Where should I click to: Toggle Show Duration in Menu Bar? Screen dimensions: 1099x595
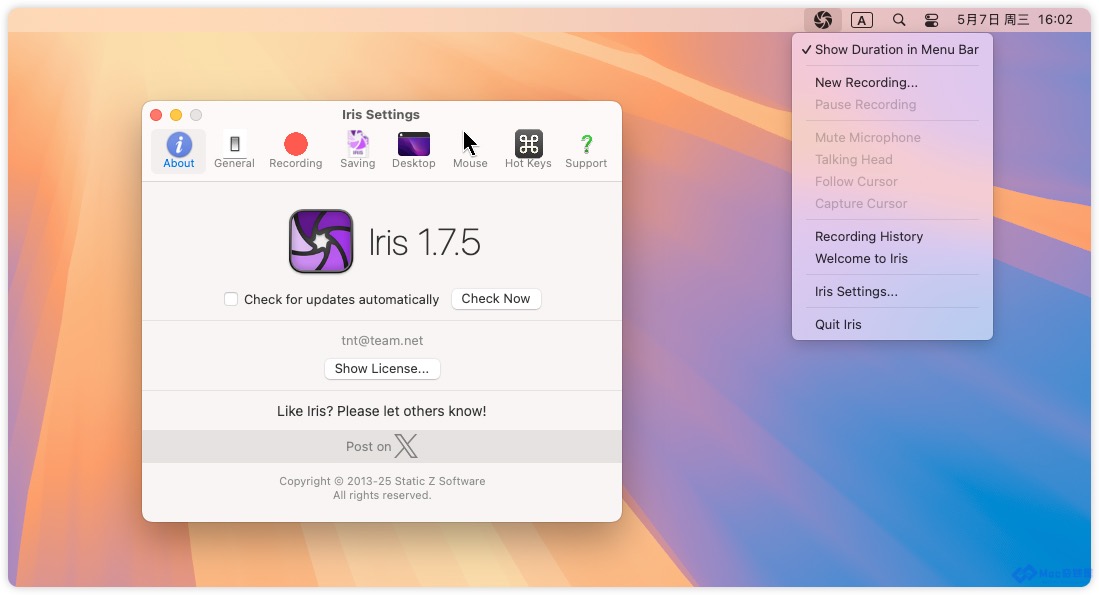tap(892, 49)
